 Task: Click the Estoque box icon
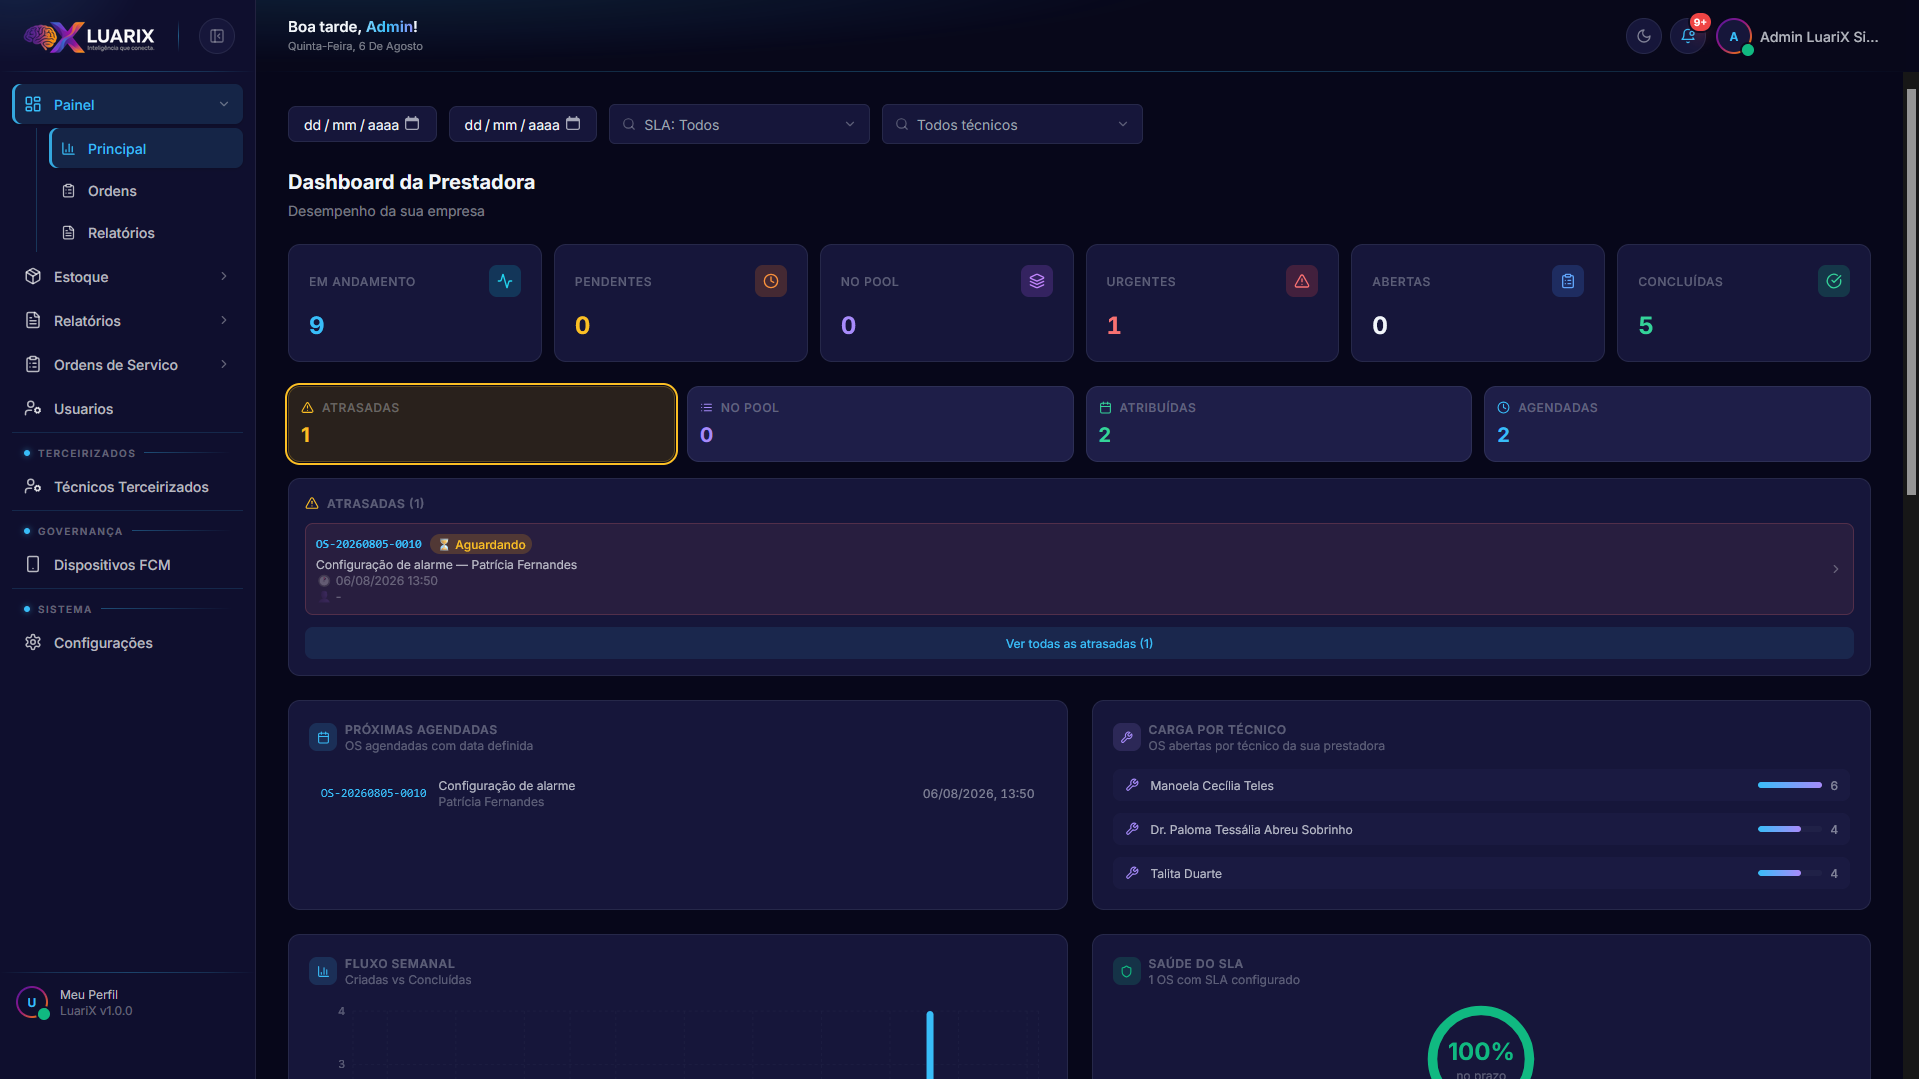[33, 276]
